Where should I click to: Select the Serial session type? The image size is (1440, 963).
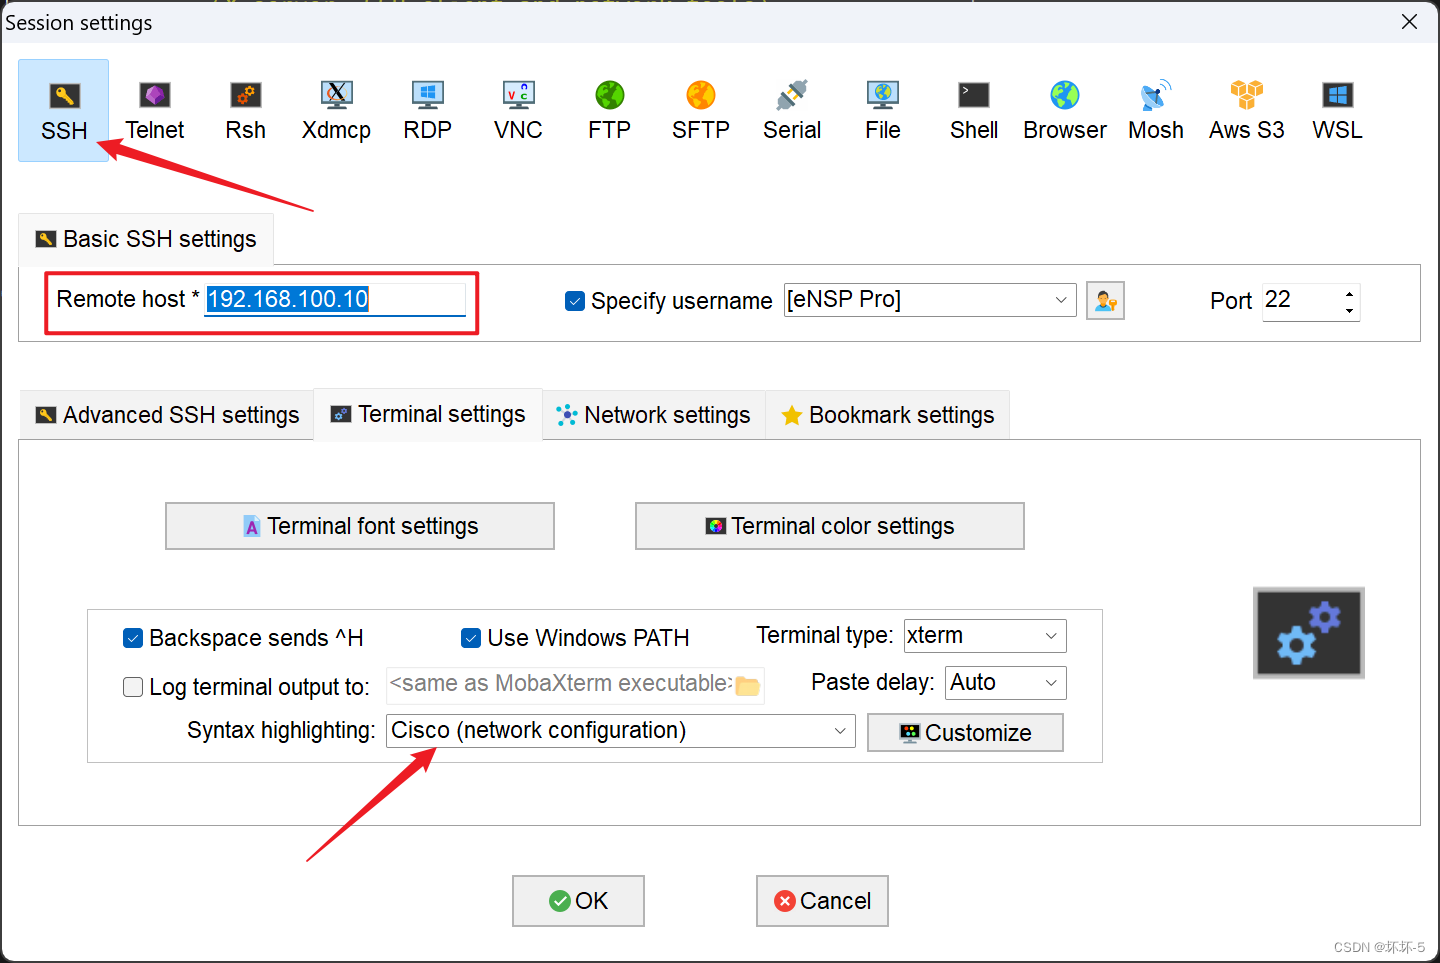pyautogui.click(x=791, y=108)
